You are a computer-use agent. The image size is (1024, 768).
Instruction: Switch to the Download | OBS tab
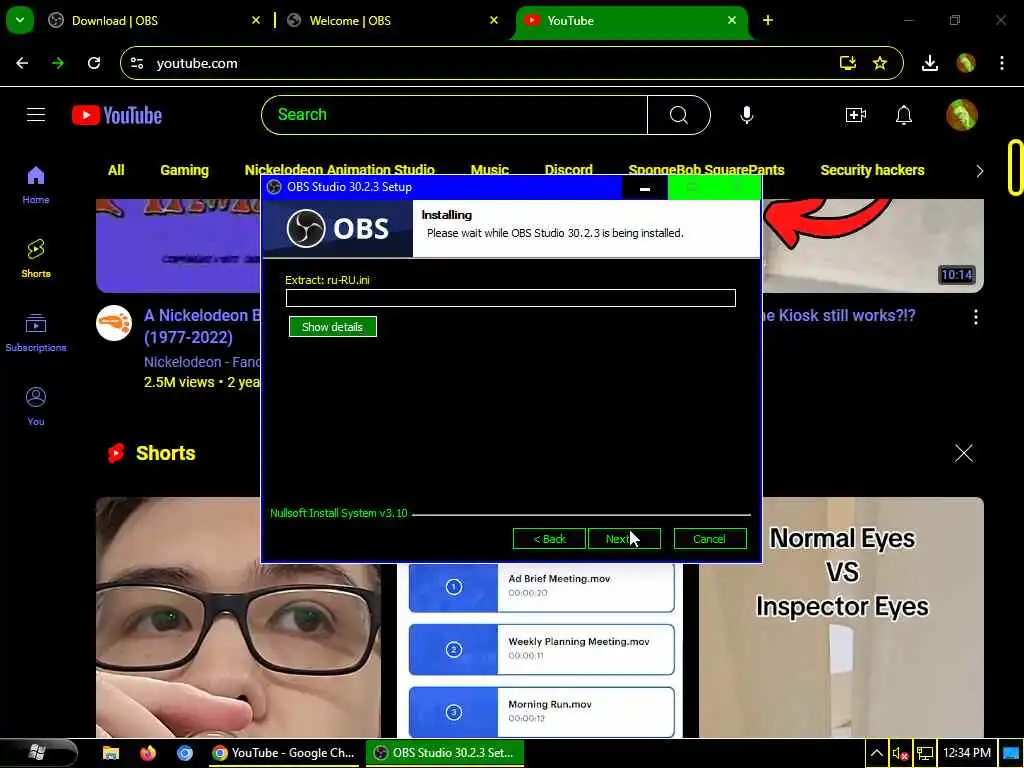point(154,21)
